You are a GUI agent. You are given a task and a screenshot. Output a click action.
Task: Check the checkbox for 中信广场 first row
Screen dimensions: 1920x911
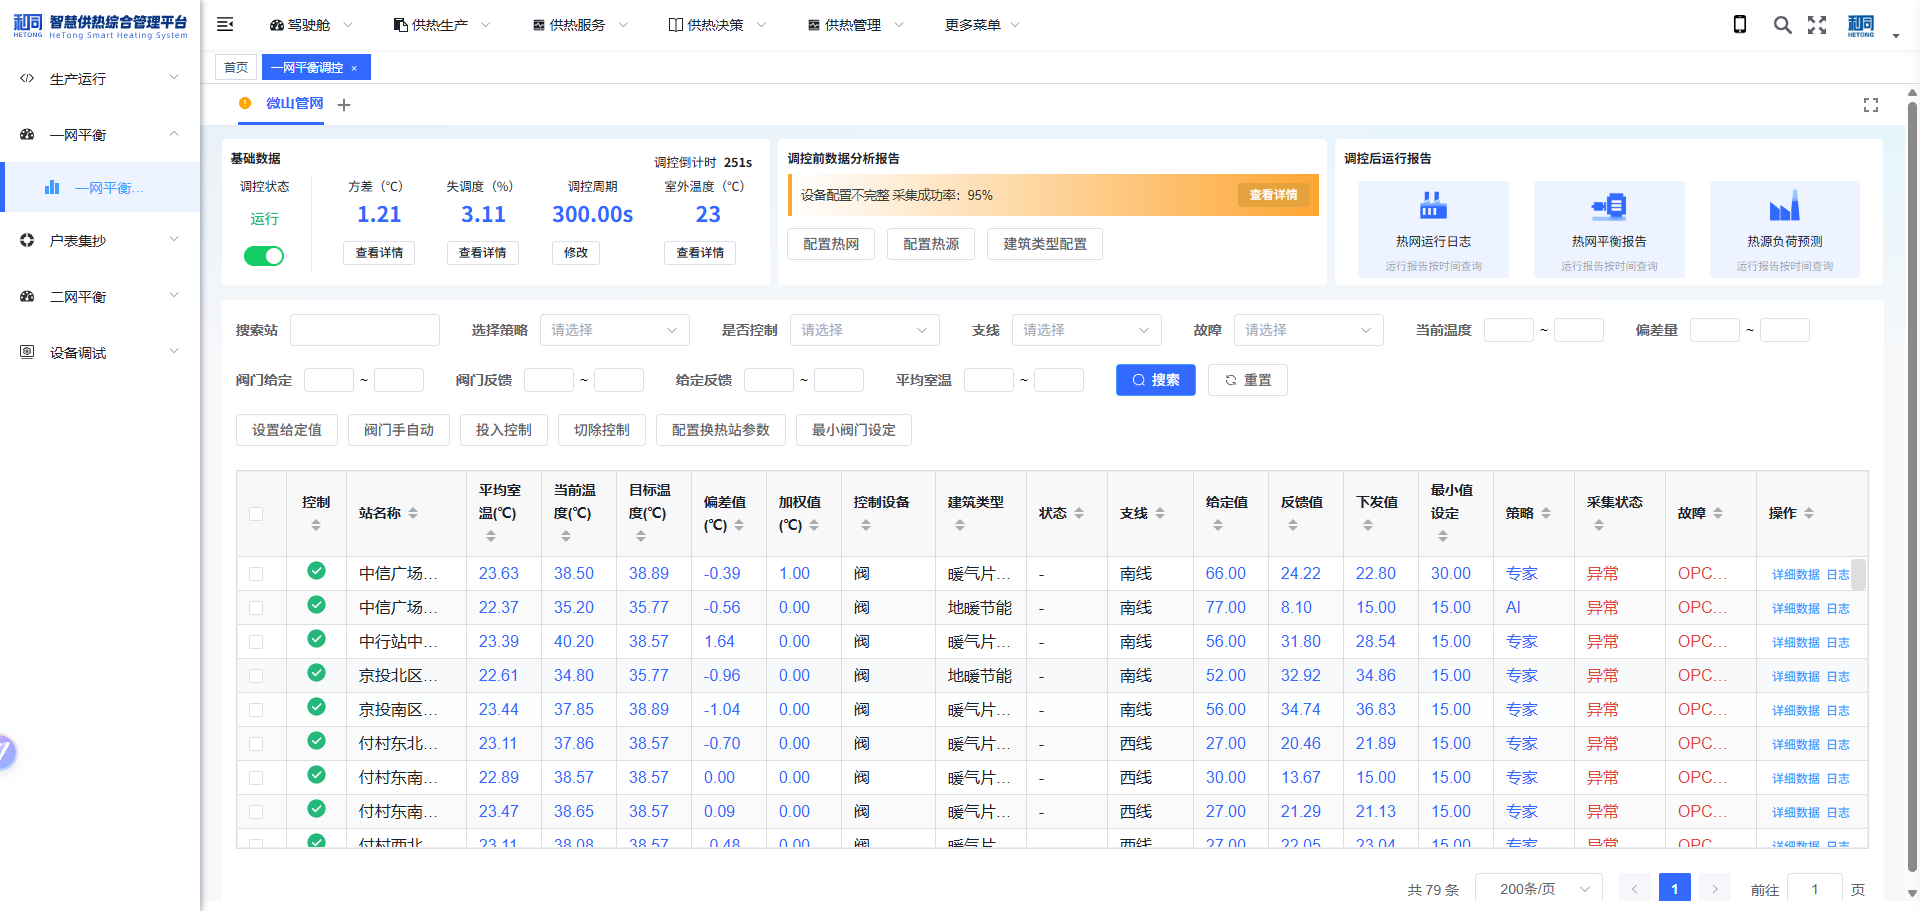pyautogui.click(x=257, y=573)
